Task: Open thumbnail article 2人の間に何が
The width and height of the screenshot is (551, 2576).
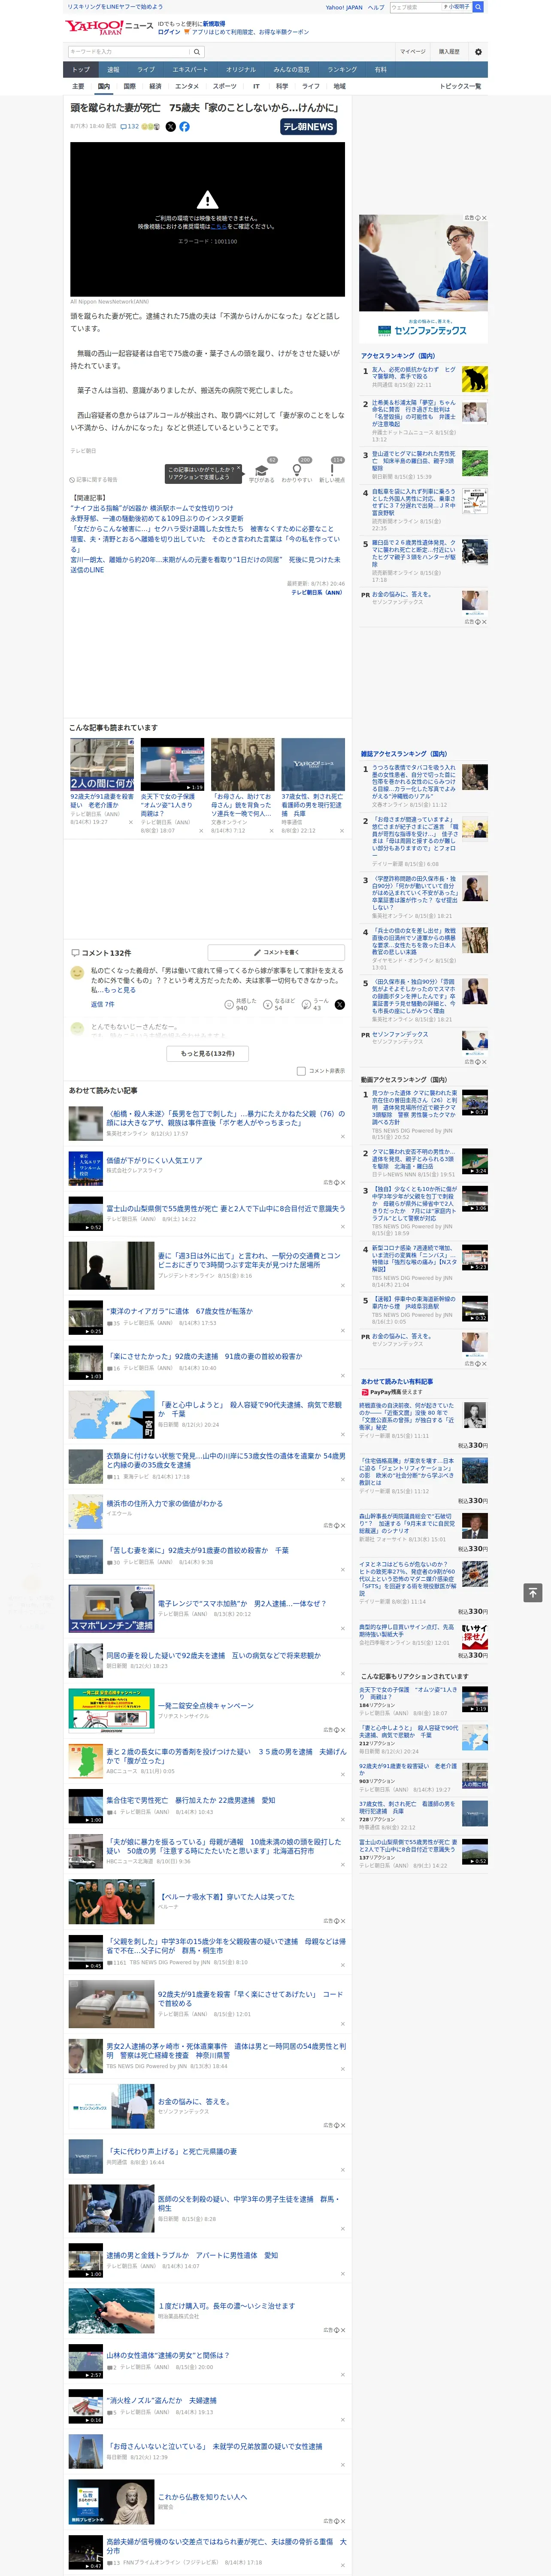Action: (x=102, y=765)
